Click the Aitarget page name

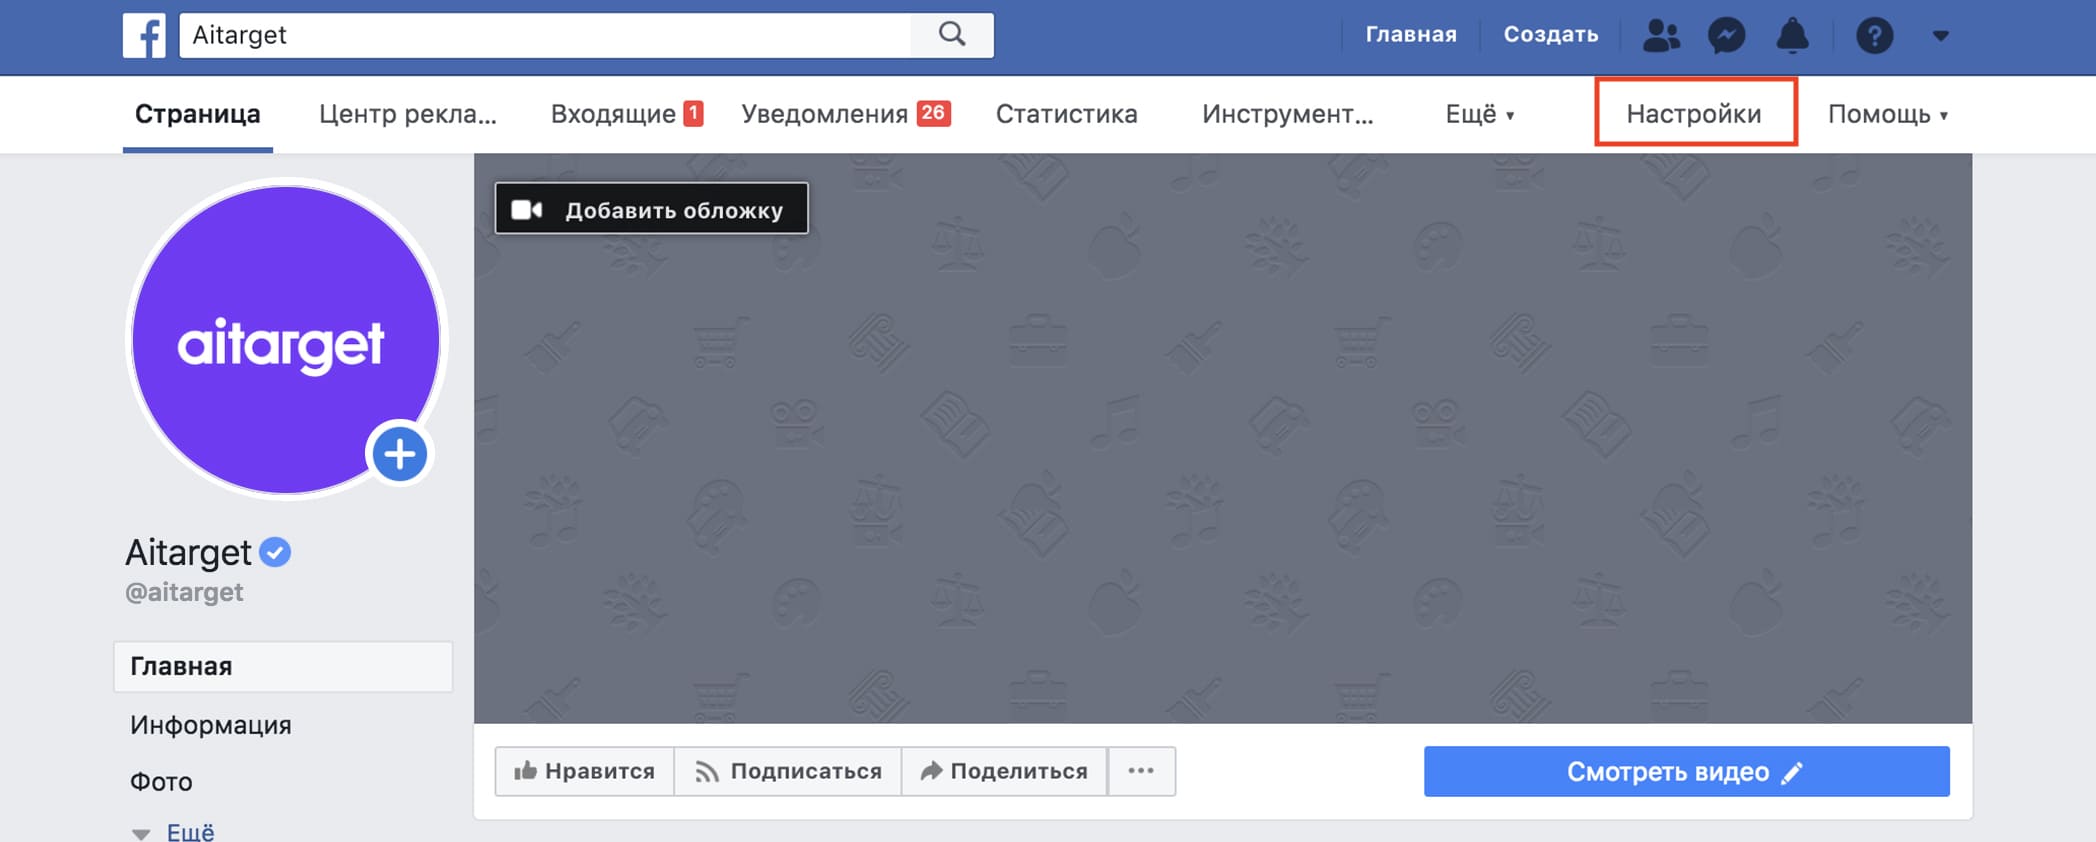coord(188,552)
